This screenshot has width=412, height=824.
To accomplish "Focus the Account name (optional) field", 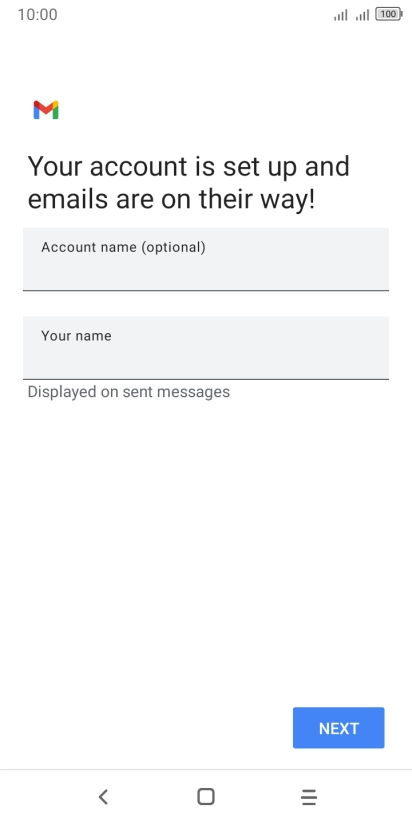I will [x=206, y=259].
